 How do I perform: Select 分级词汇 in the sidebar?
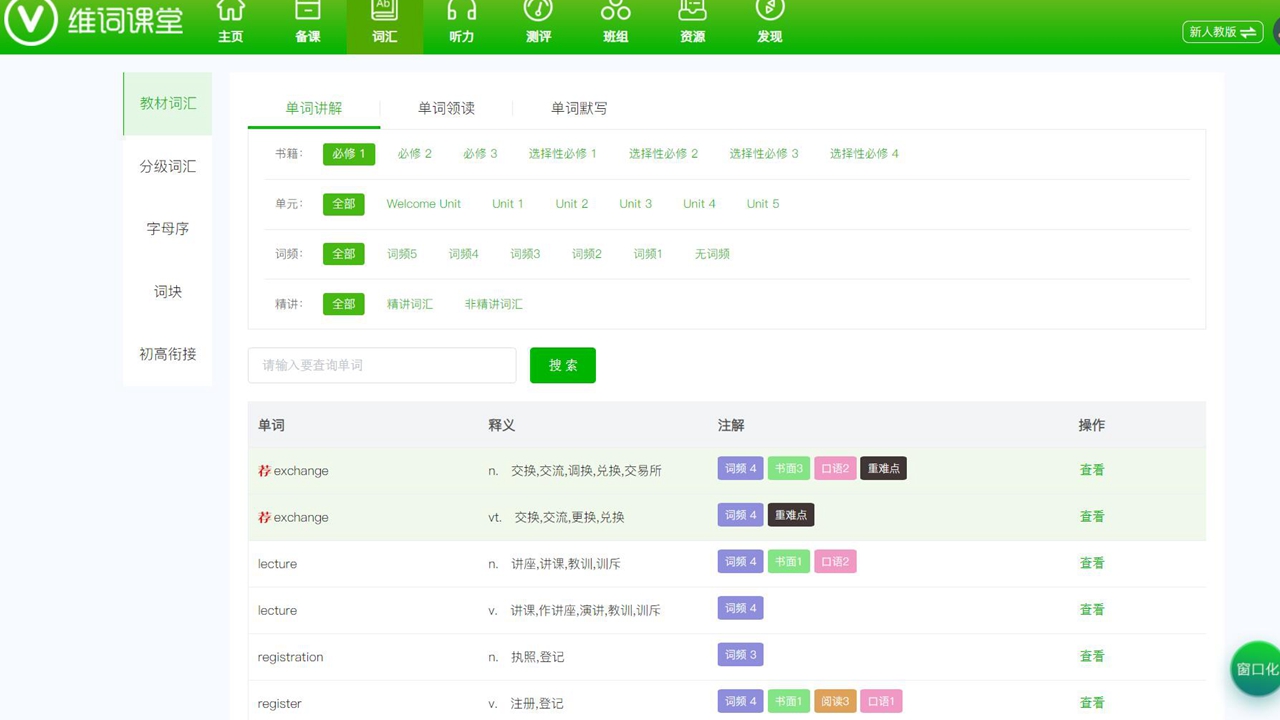[167, 166]
